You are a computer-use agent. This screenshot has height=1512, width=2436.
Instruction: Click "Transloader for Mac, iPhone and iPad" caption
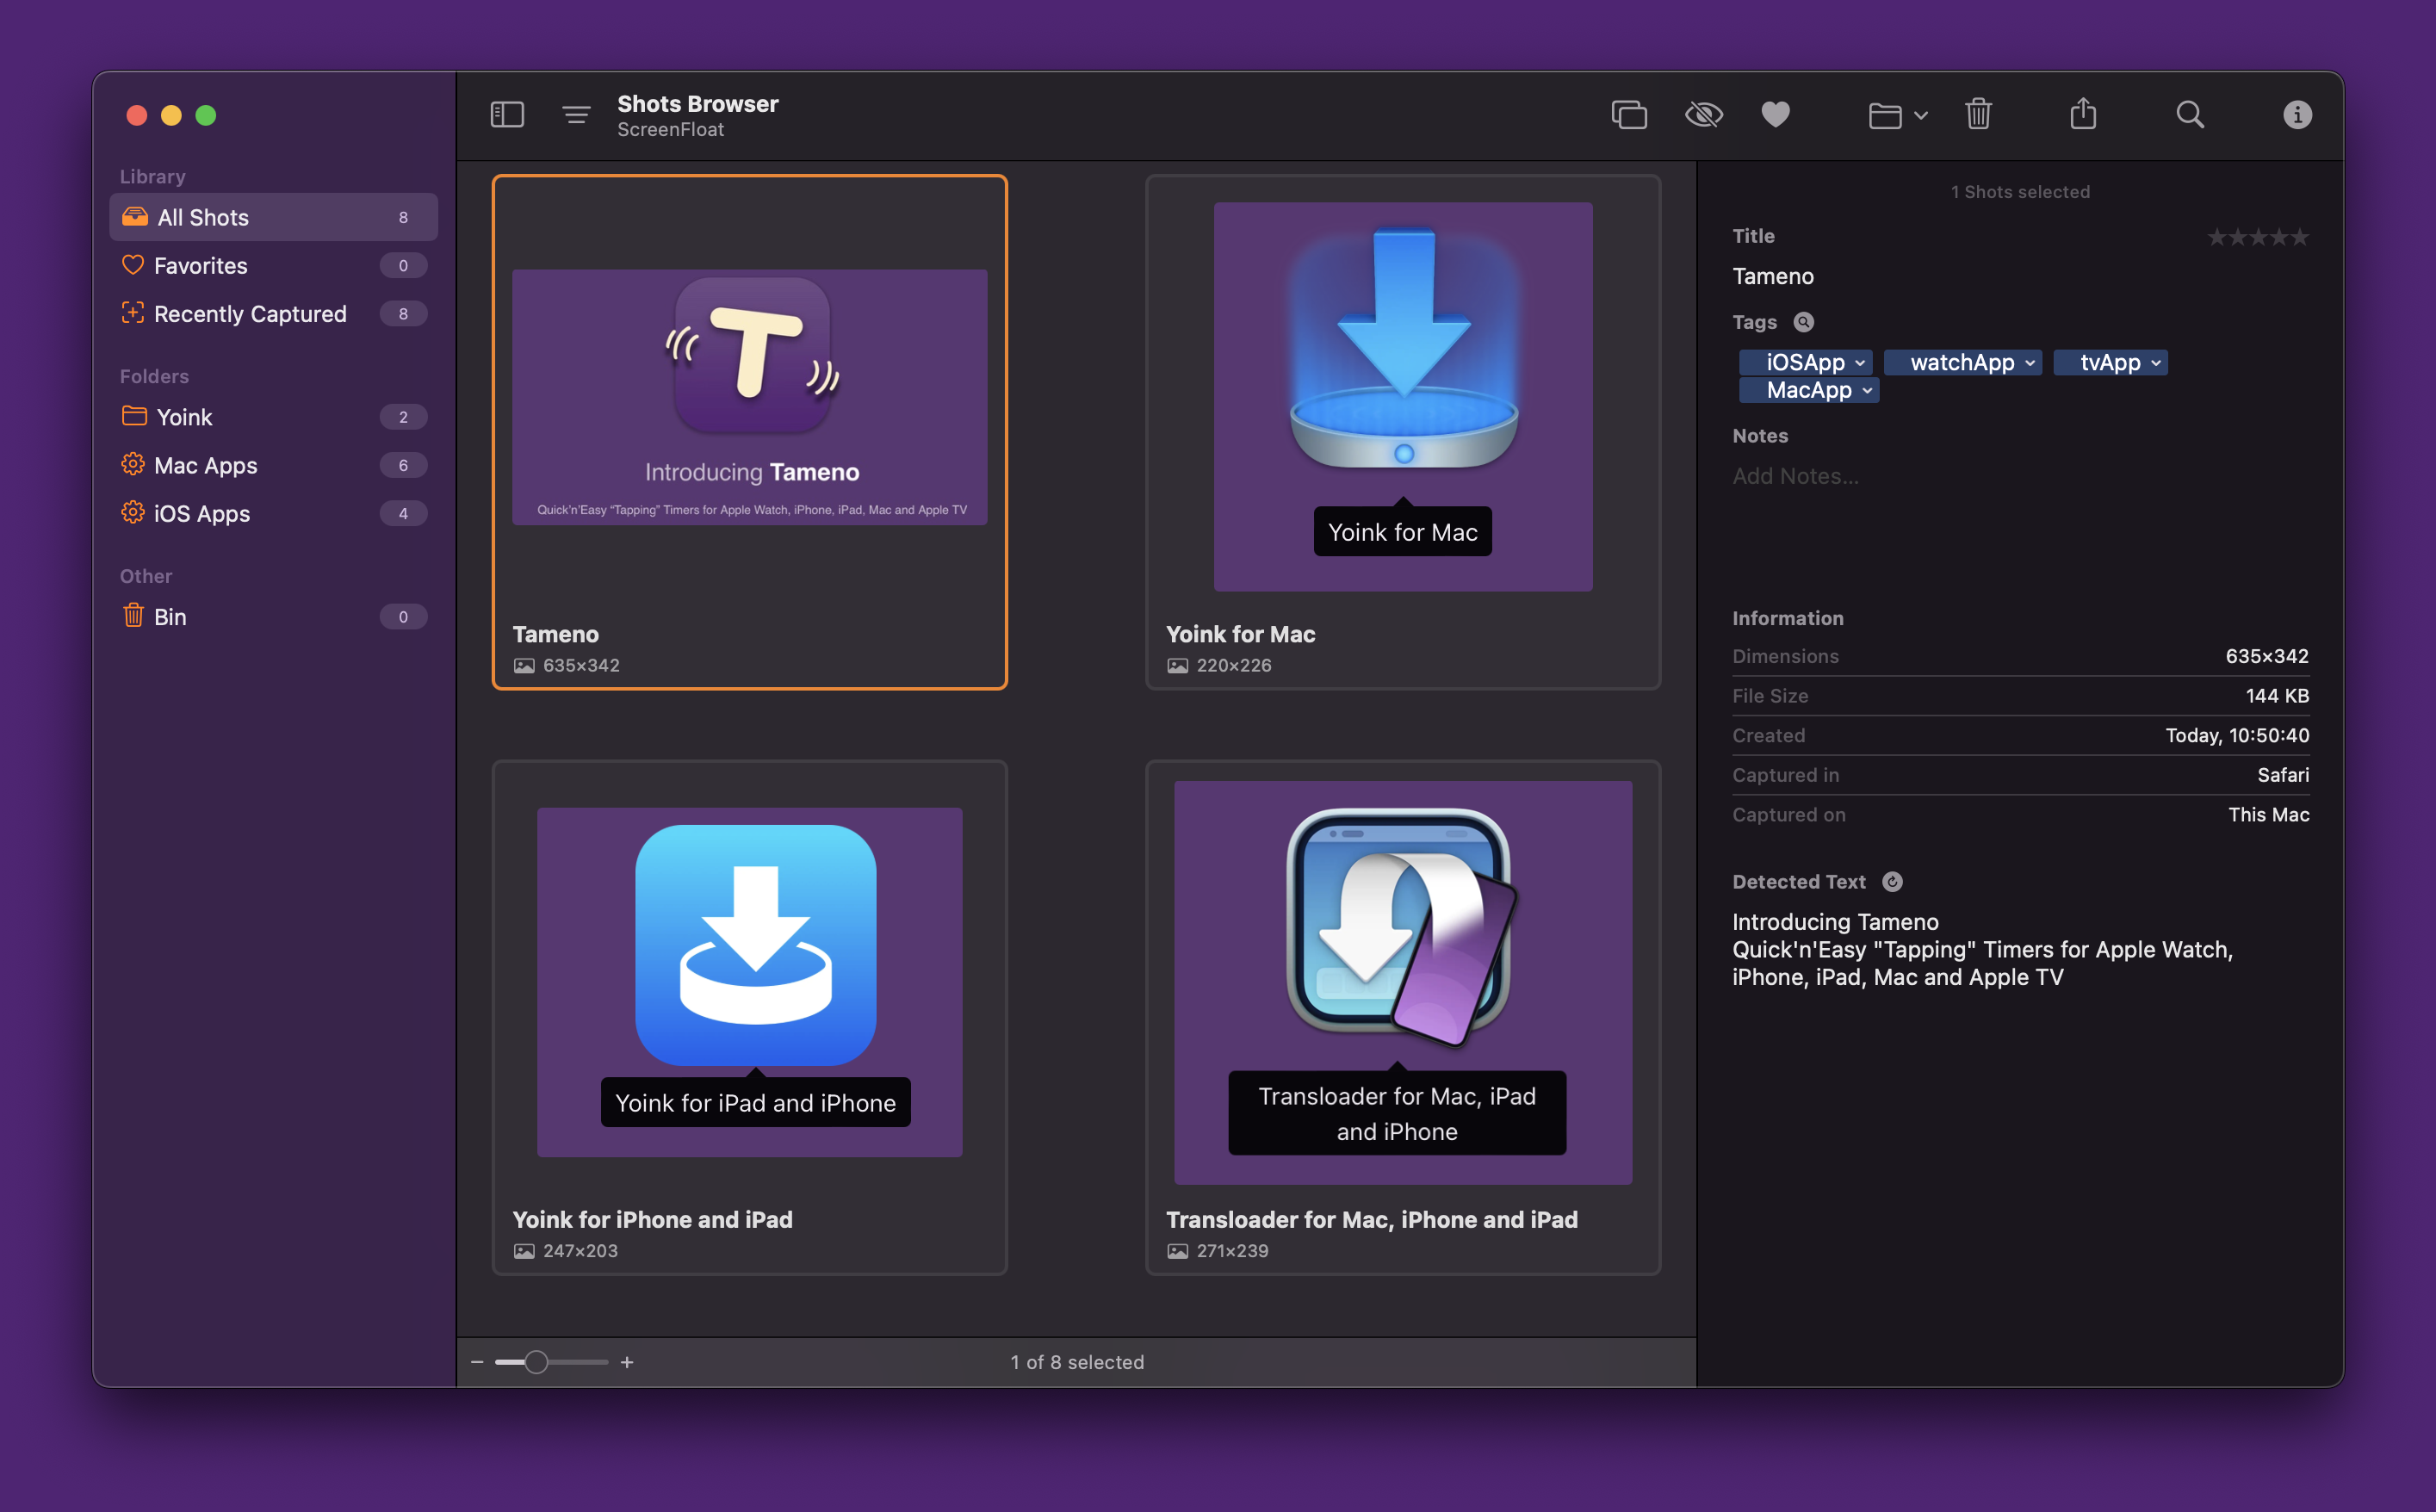pos(1371,1219)
